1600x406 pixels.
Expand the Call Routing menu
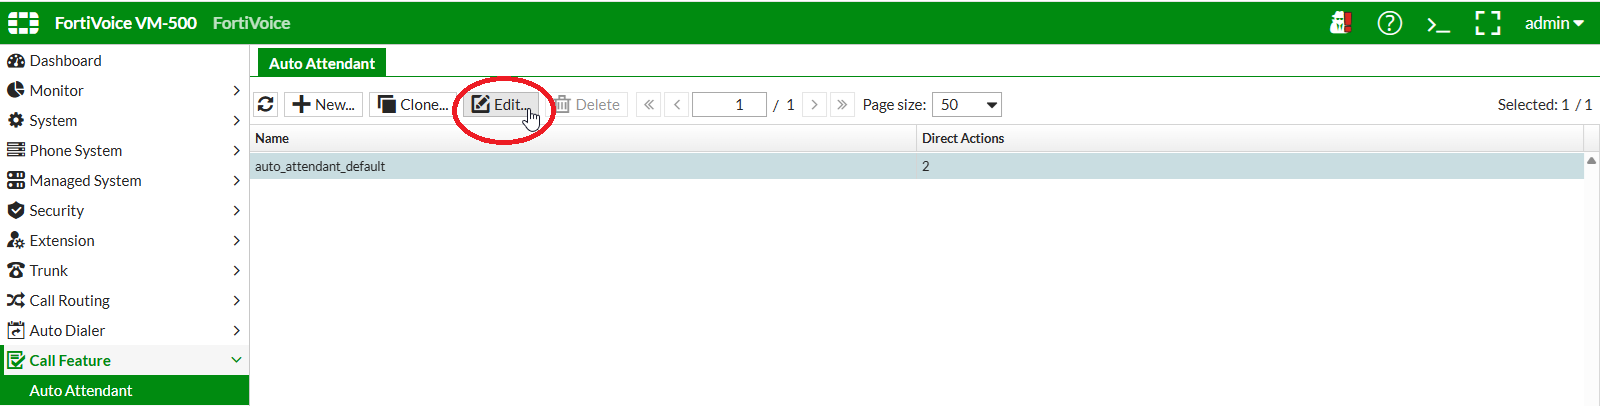point(124,300)
